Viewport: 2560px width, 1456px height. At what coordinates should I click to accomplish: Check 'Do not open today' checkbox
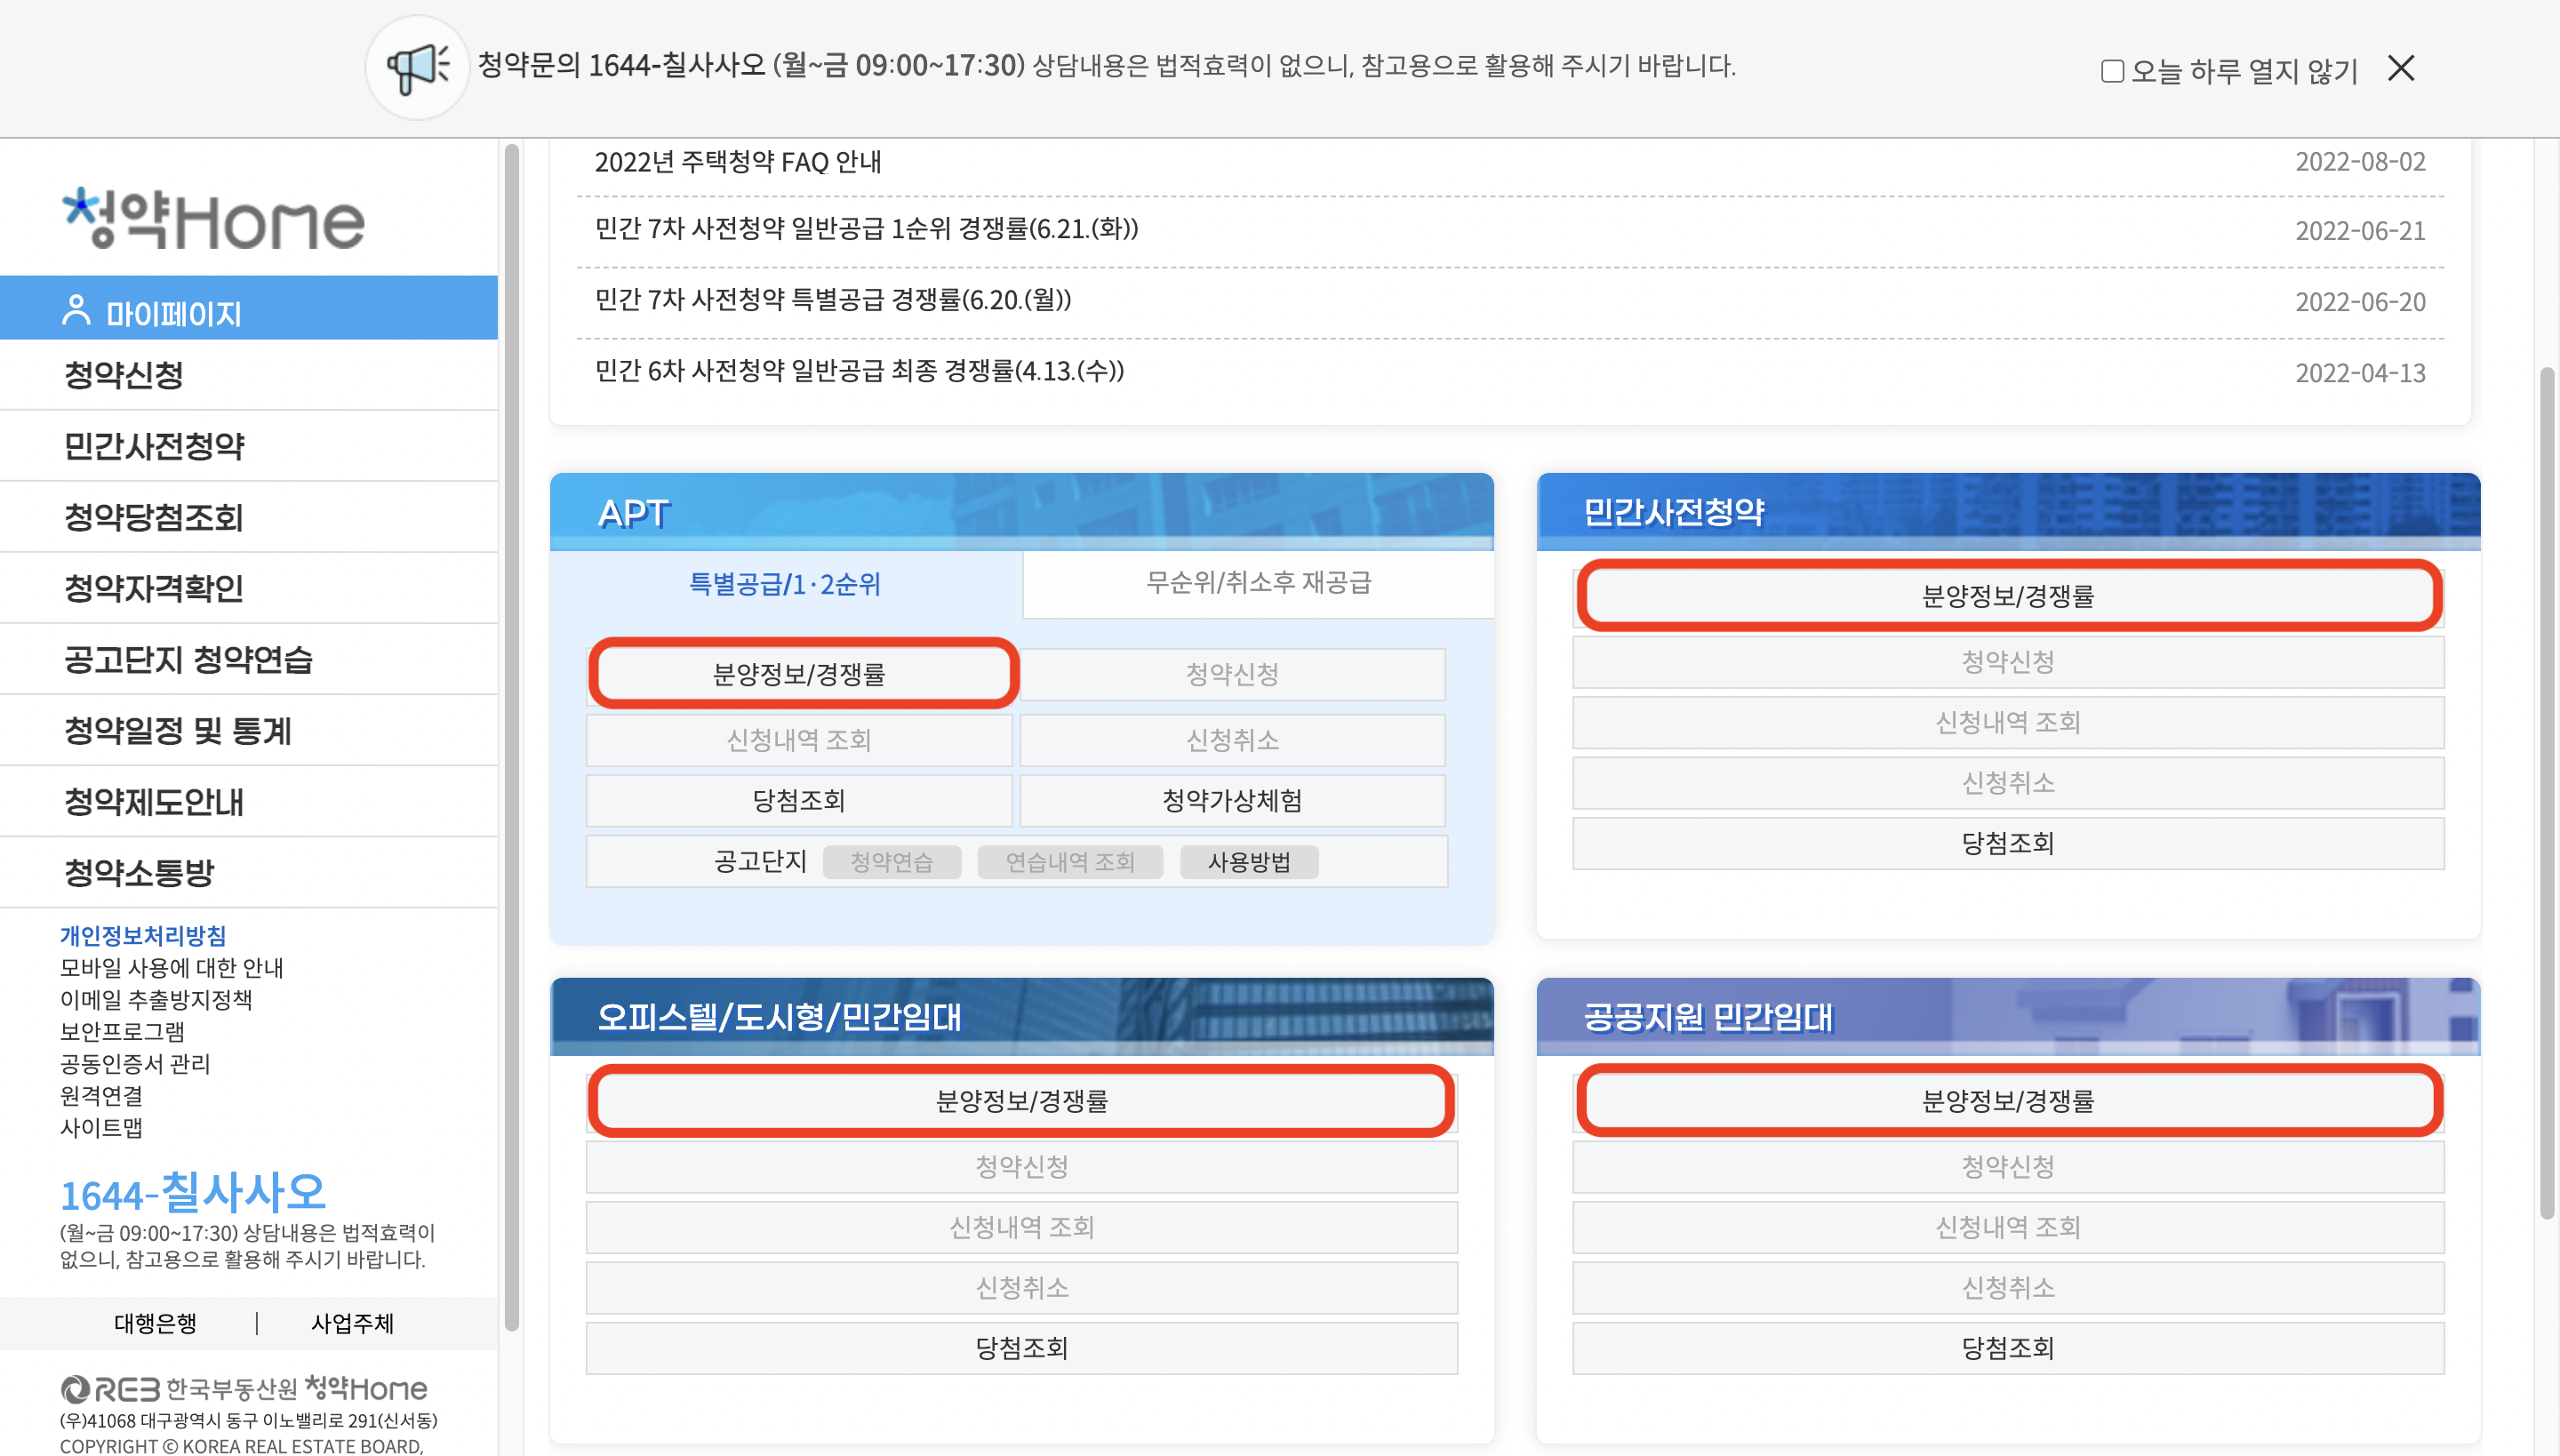[2111, 71]
